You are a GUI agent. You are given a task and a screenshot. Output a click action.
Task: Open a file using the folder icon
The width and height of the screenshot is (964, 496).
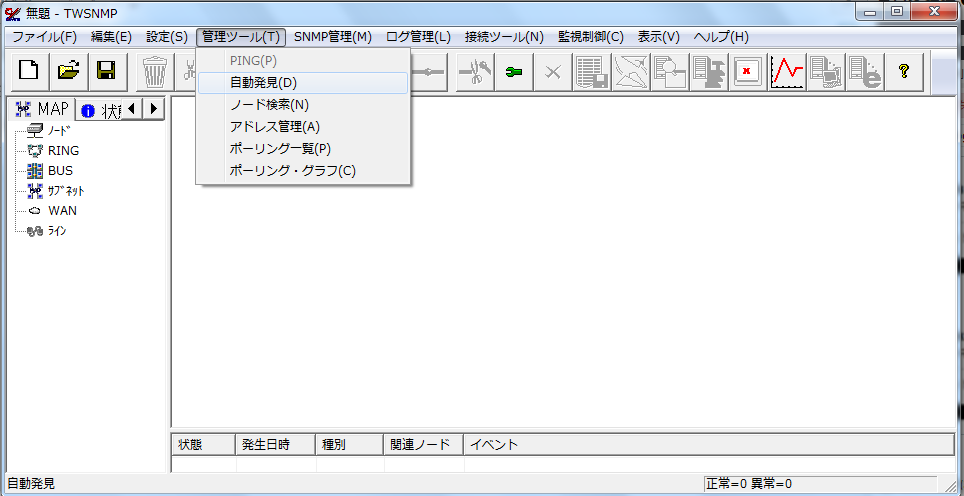click(68, 72)
